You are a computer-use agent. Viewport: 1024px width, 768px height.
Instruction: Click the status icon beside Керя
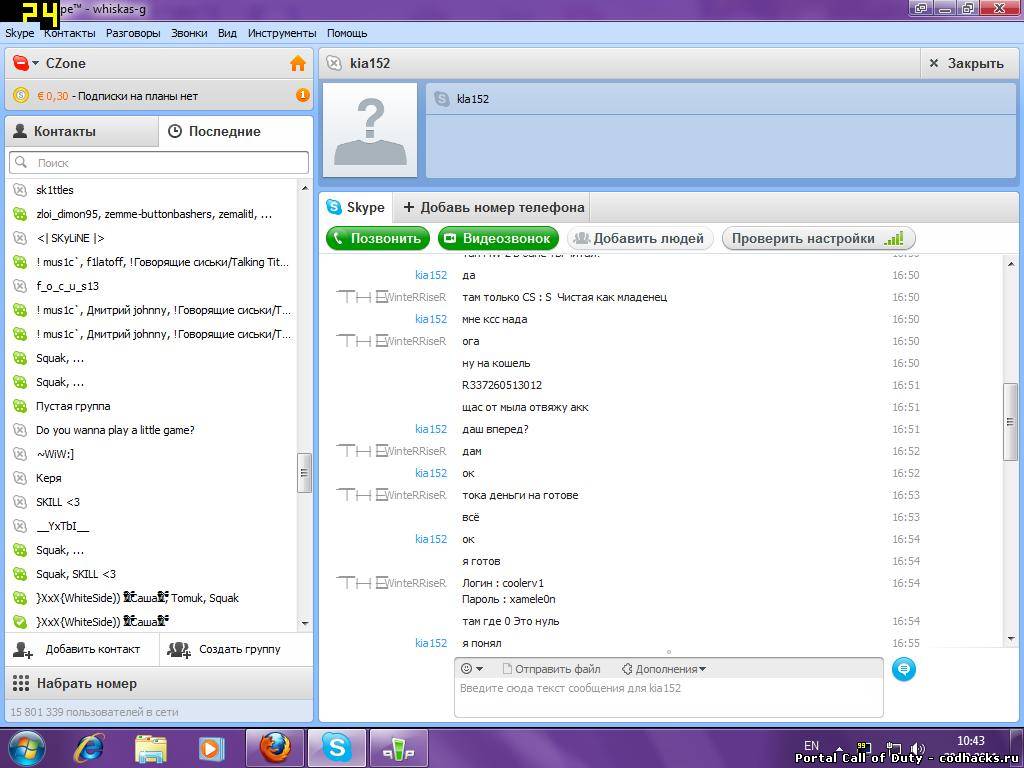[x=20, y=478]
